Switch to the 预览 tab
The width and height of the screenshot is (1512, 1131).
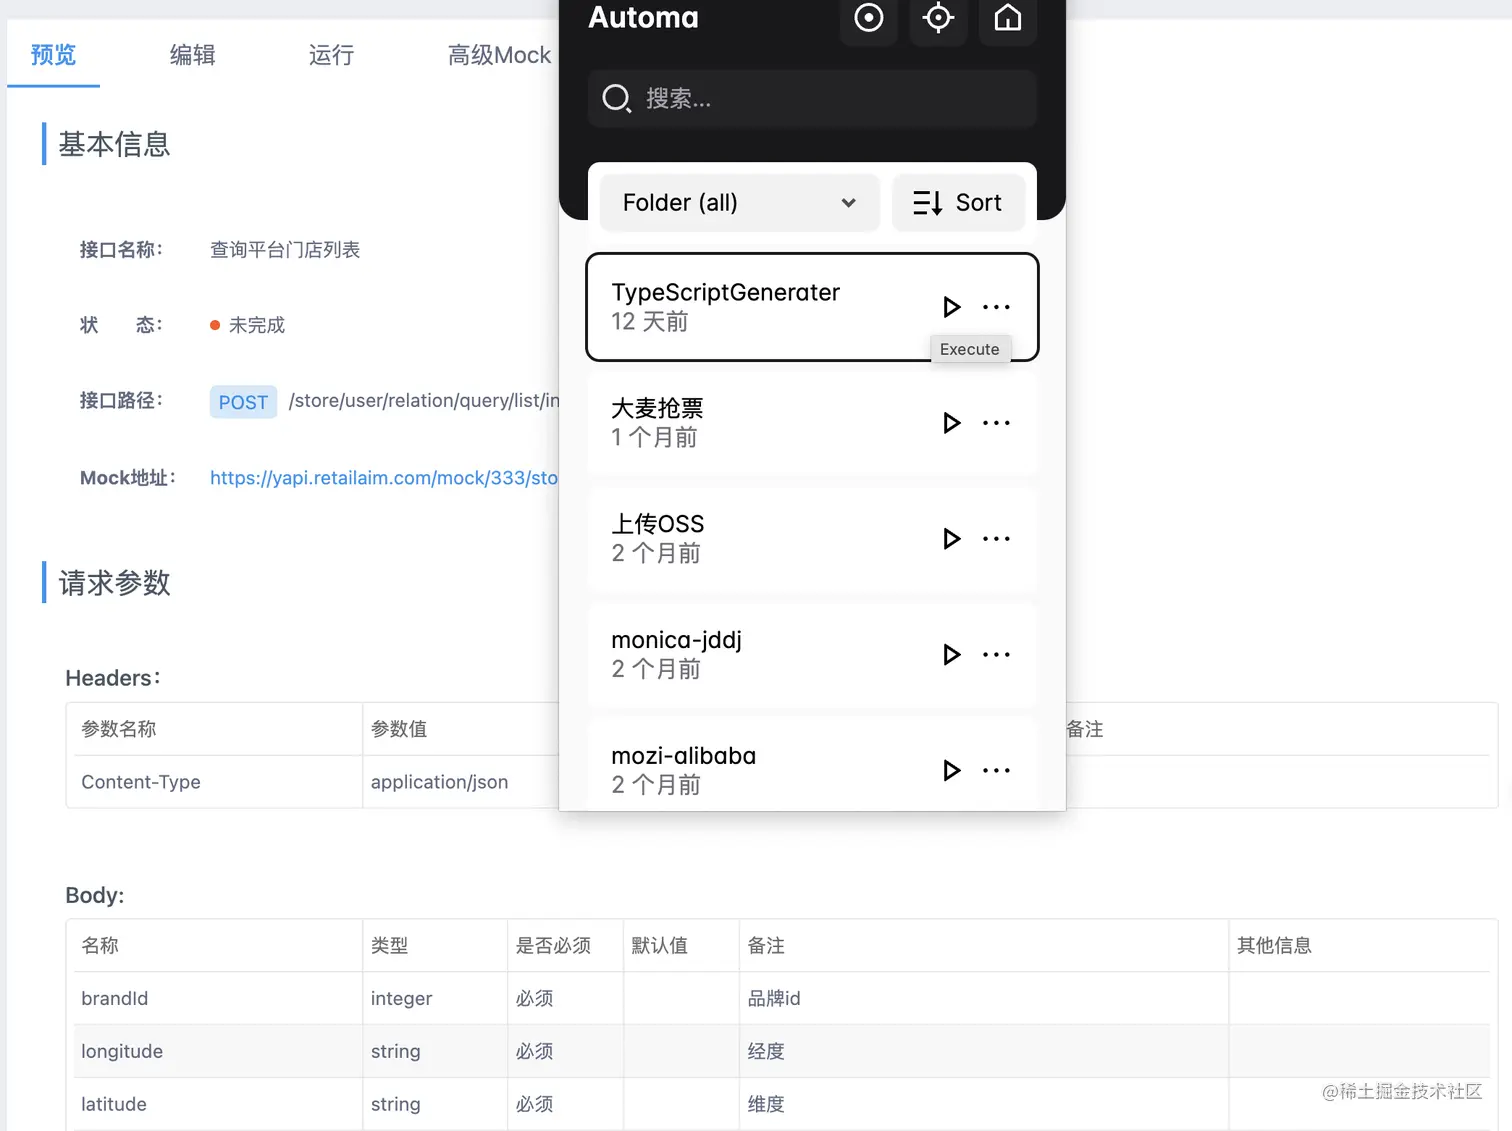tap(53, 55)
